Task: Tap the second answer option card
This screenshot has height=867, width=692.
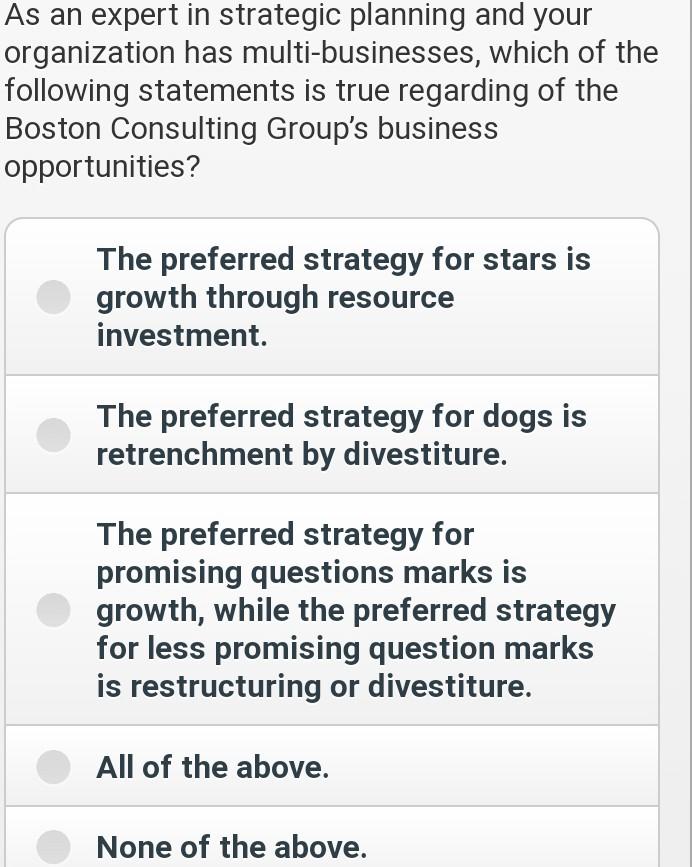Action: [x=333, y=434]
